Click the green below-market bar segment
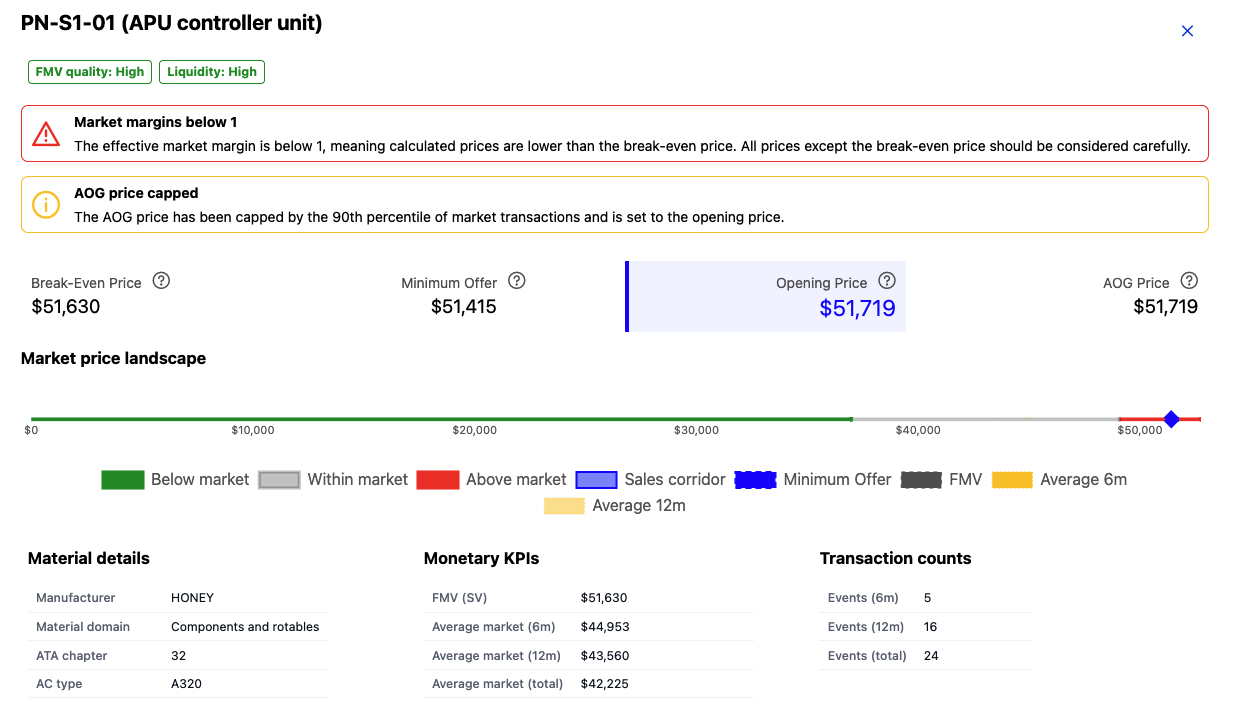 (x=441, y=419)
